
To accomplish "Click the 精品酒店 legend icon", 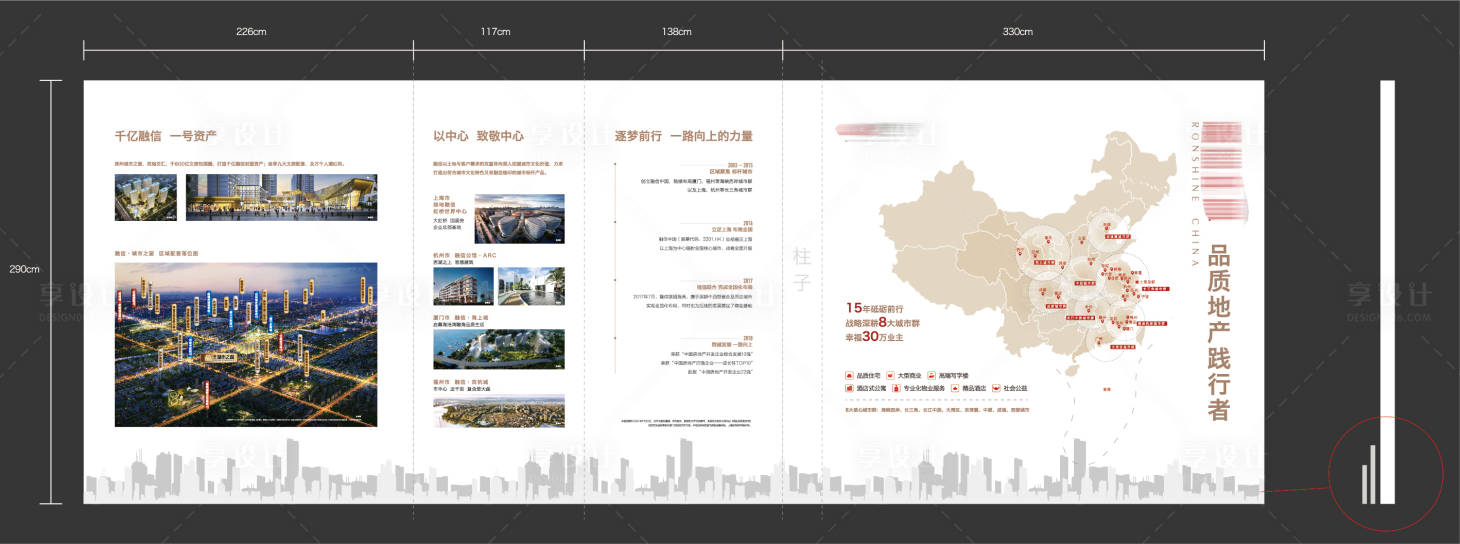I will tap(957, 388).
